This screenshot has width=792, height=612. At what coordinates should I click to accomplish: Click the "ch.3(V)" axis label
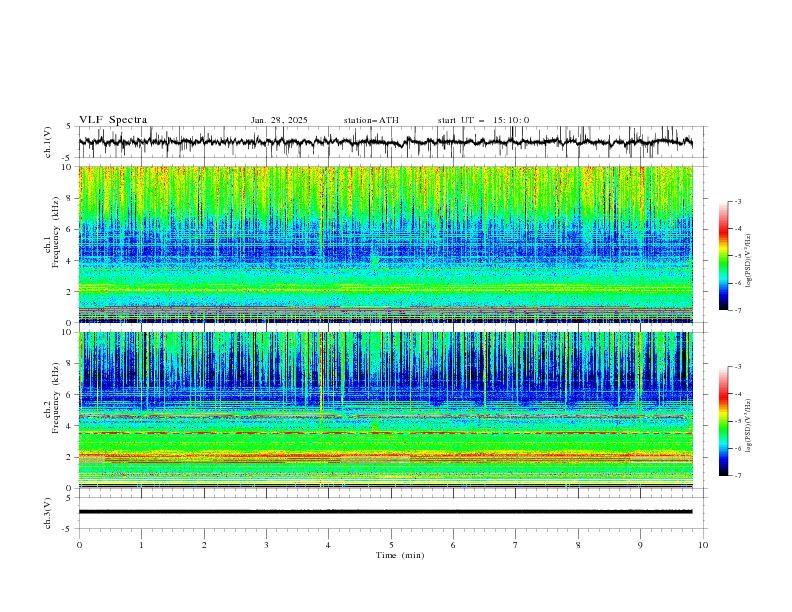[48, 513]
